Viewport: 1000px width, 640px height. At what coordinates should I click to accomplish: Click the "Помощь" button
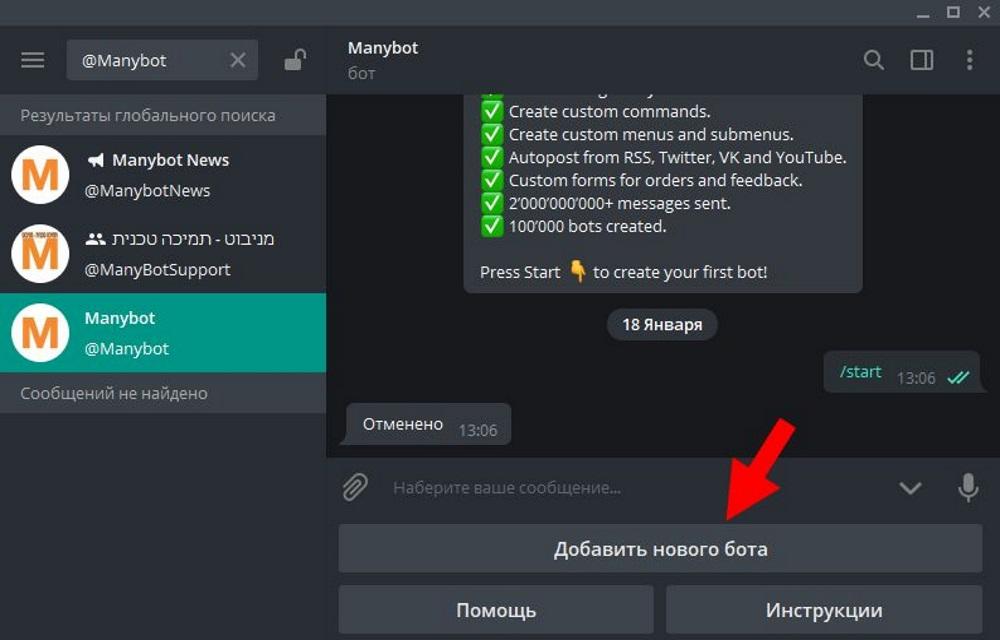tap(496, 610)
